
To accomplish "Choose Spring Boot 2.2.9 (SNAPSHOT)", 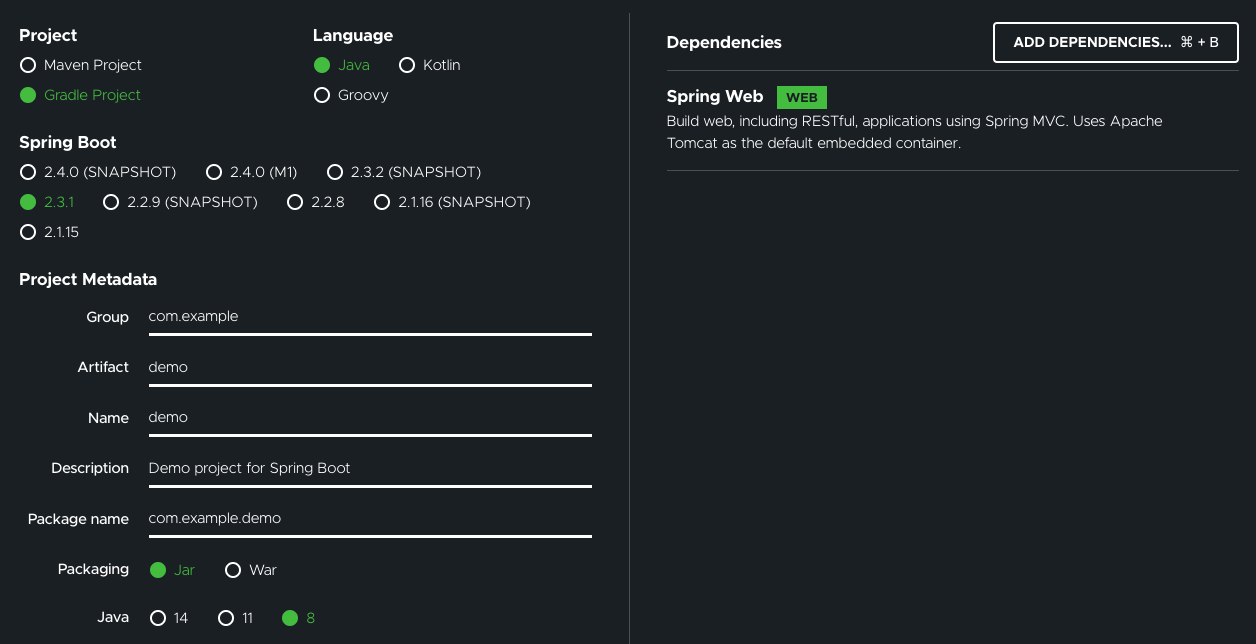I will (x=181, y=202).
